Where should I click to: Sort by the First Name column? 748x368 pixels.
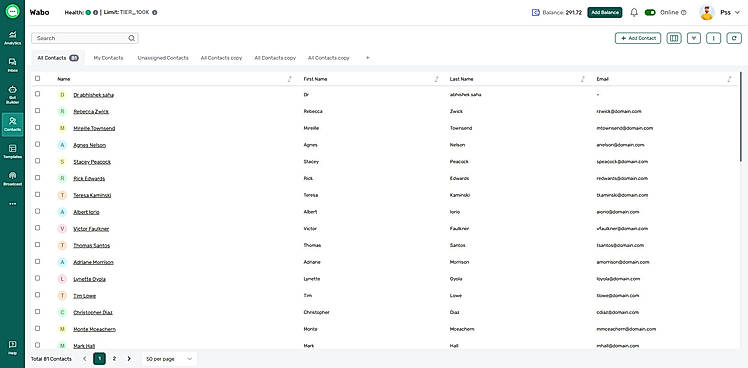coord(436,79)
